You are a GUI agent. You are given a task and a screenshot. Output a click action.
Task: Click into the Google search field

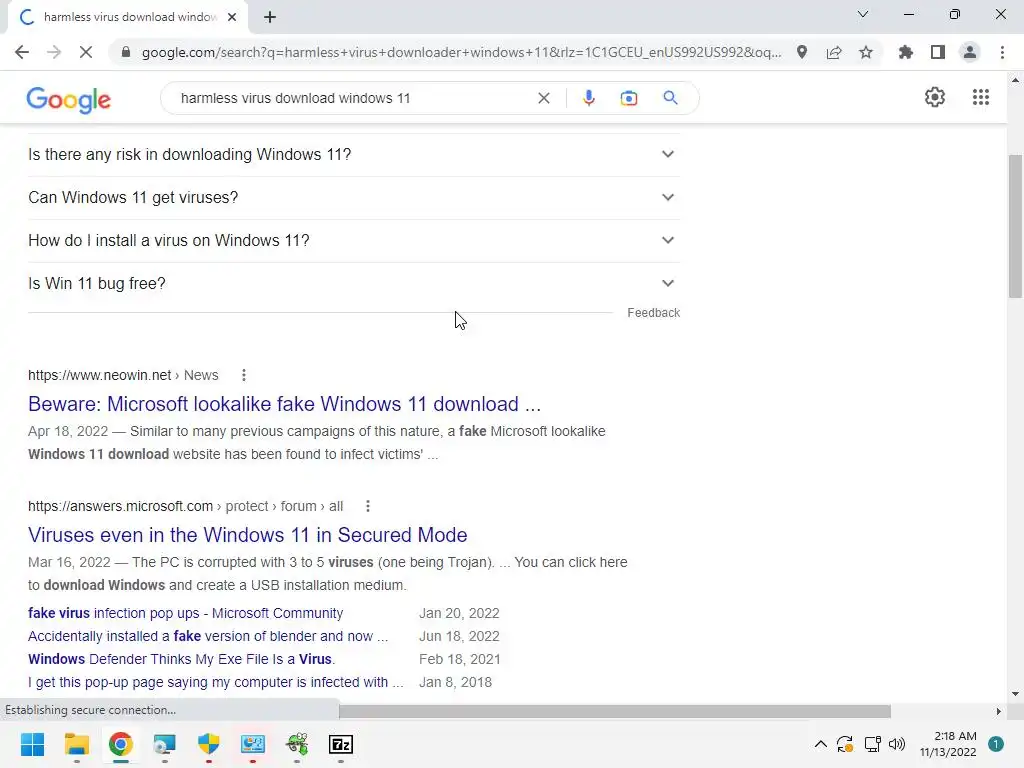coord(353,98)
